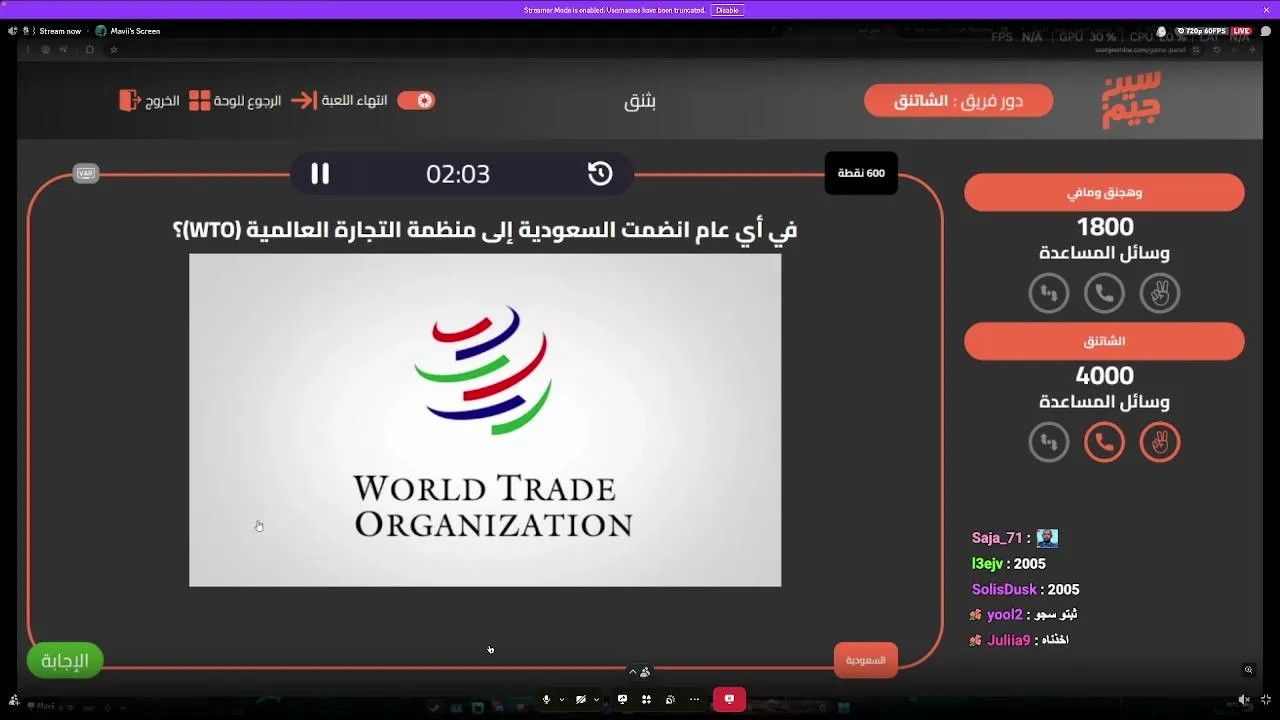1280x720 pixels.
Task: Use the phone call lifeline for وهجنق ومافي
Action: coord(1105,293)
